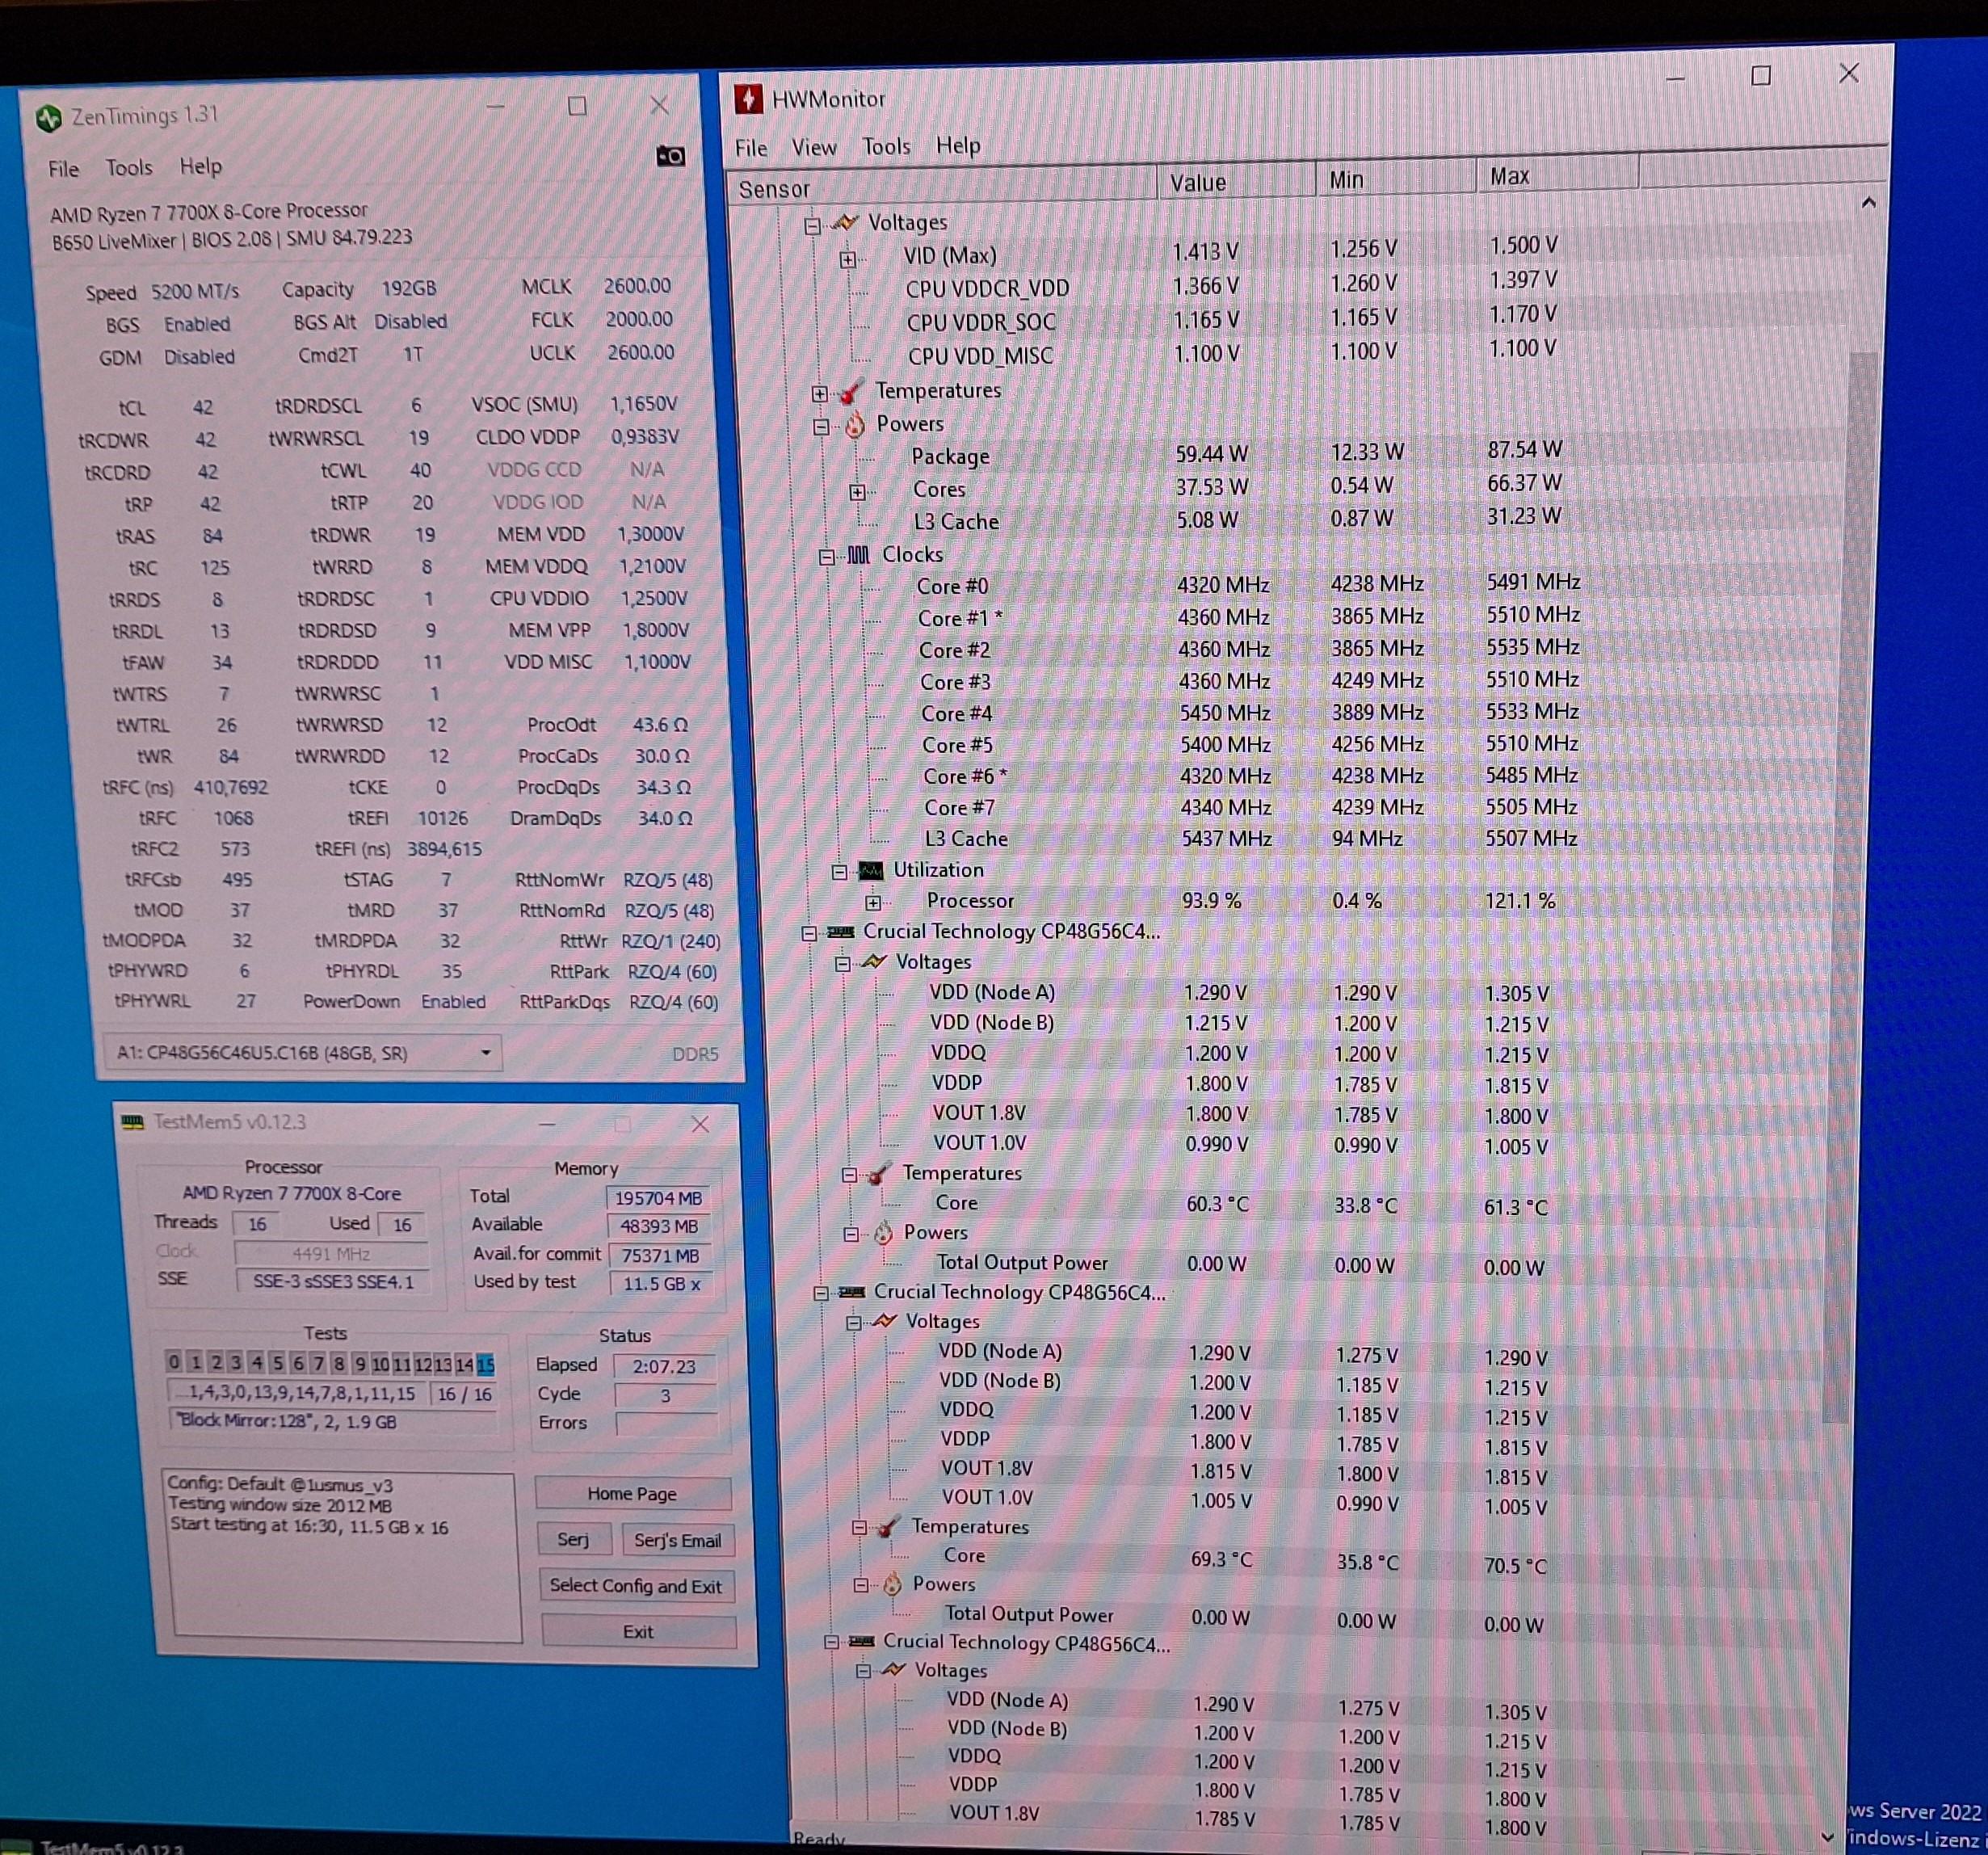Screen dimensions: 1988x1855
Task: Click the Value column header
Action: pyautogui.click(x=1236, y=182)
